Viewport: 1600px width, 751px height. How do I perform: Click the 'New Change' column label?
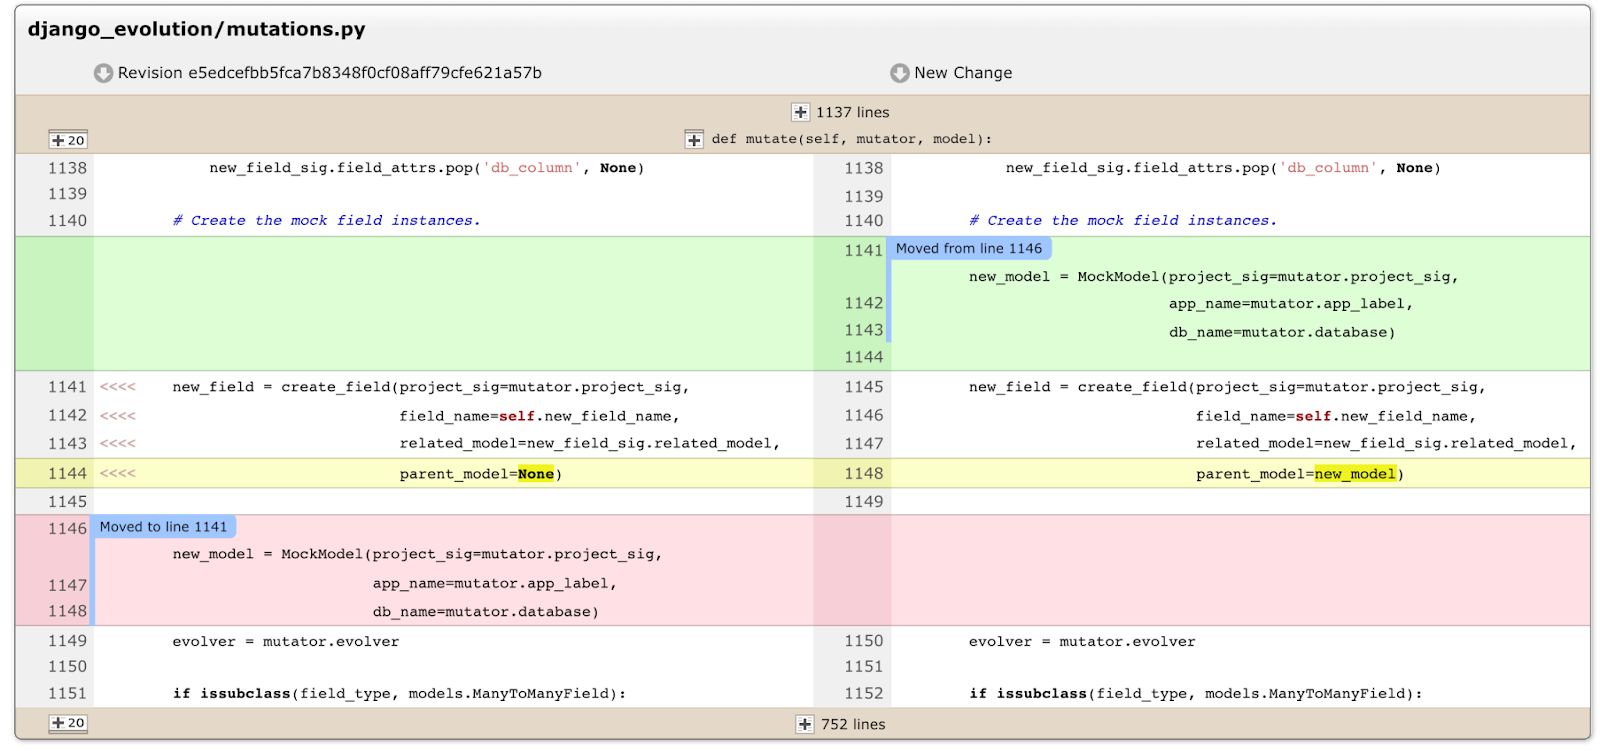click(x=963, y=73)
